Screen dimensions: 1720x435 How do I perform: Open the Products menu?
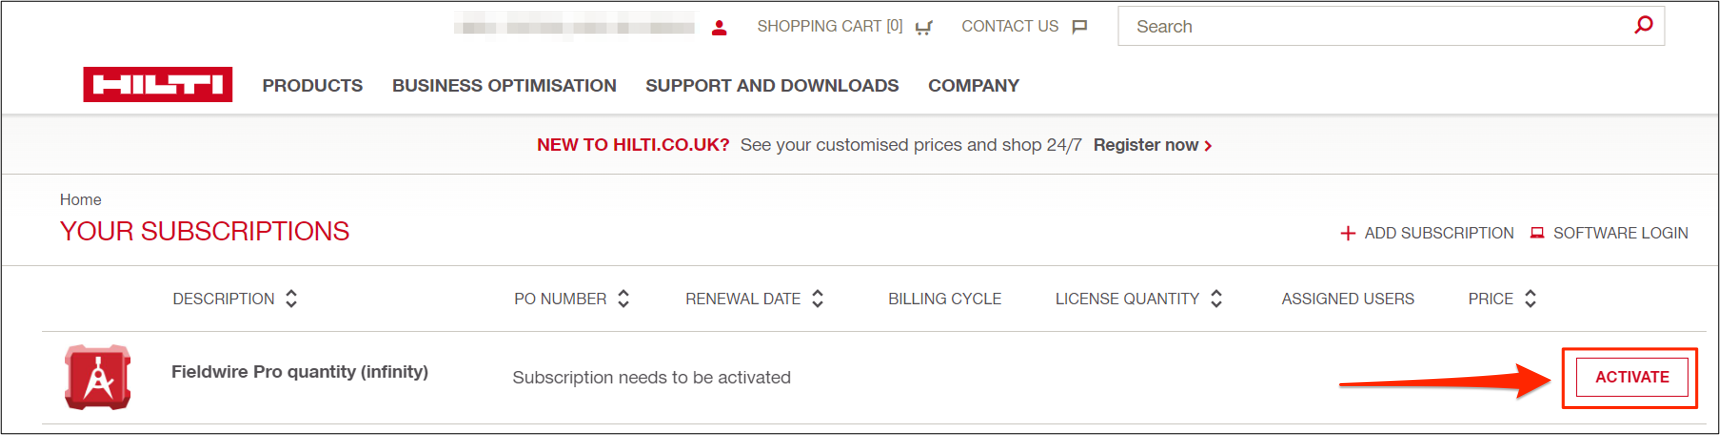(x=312, y=86)
